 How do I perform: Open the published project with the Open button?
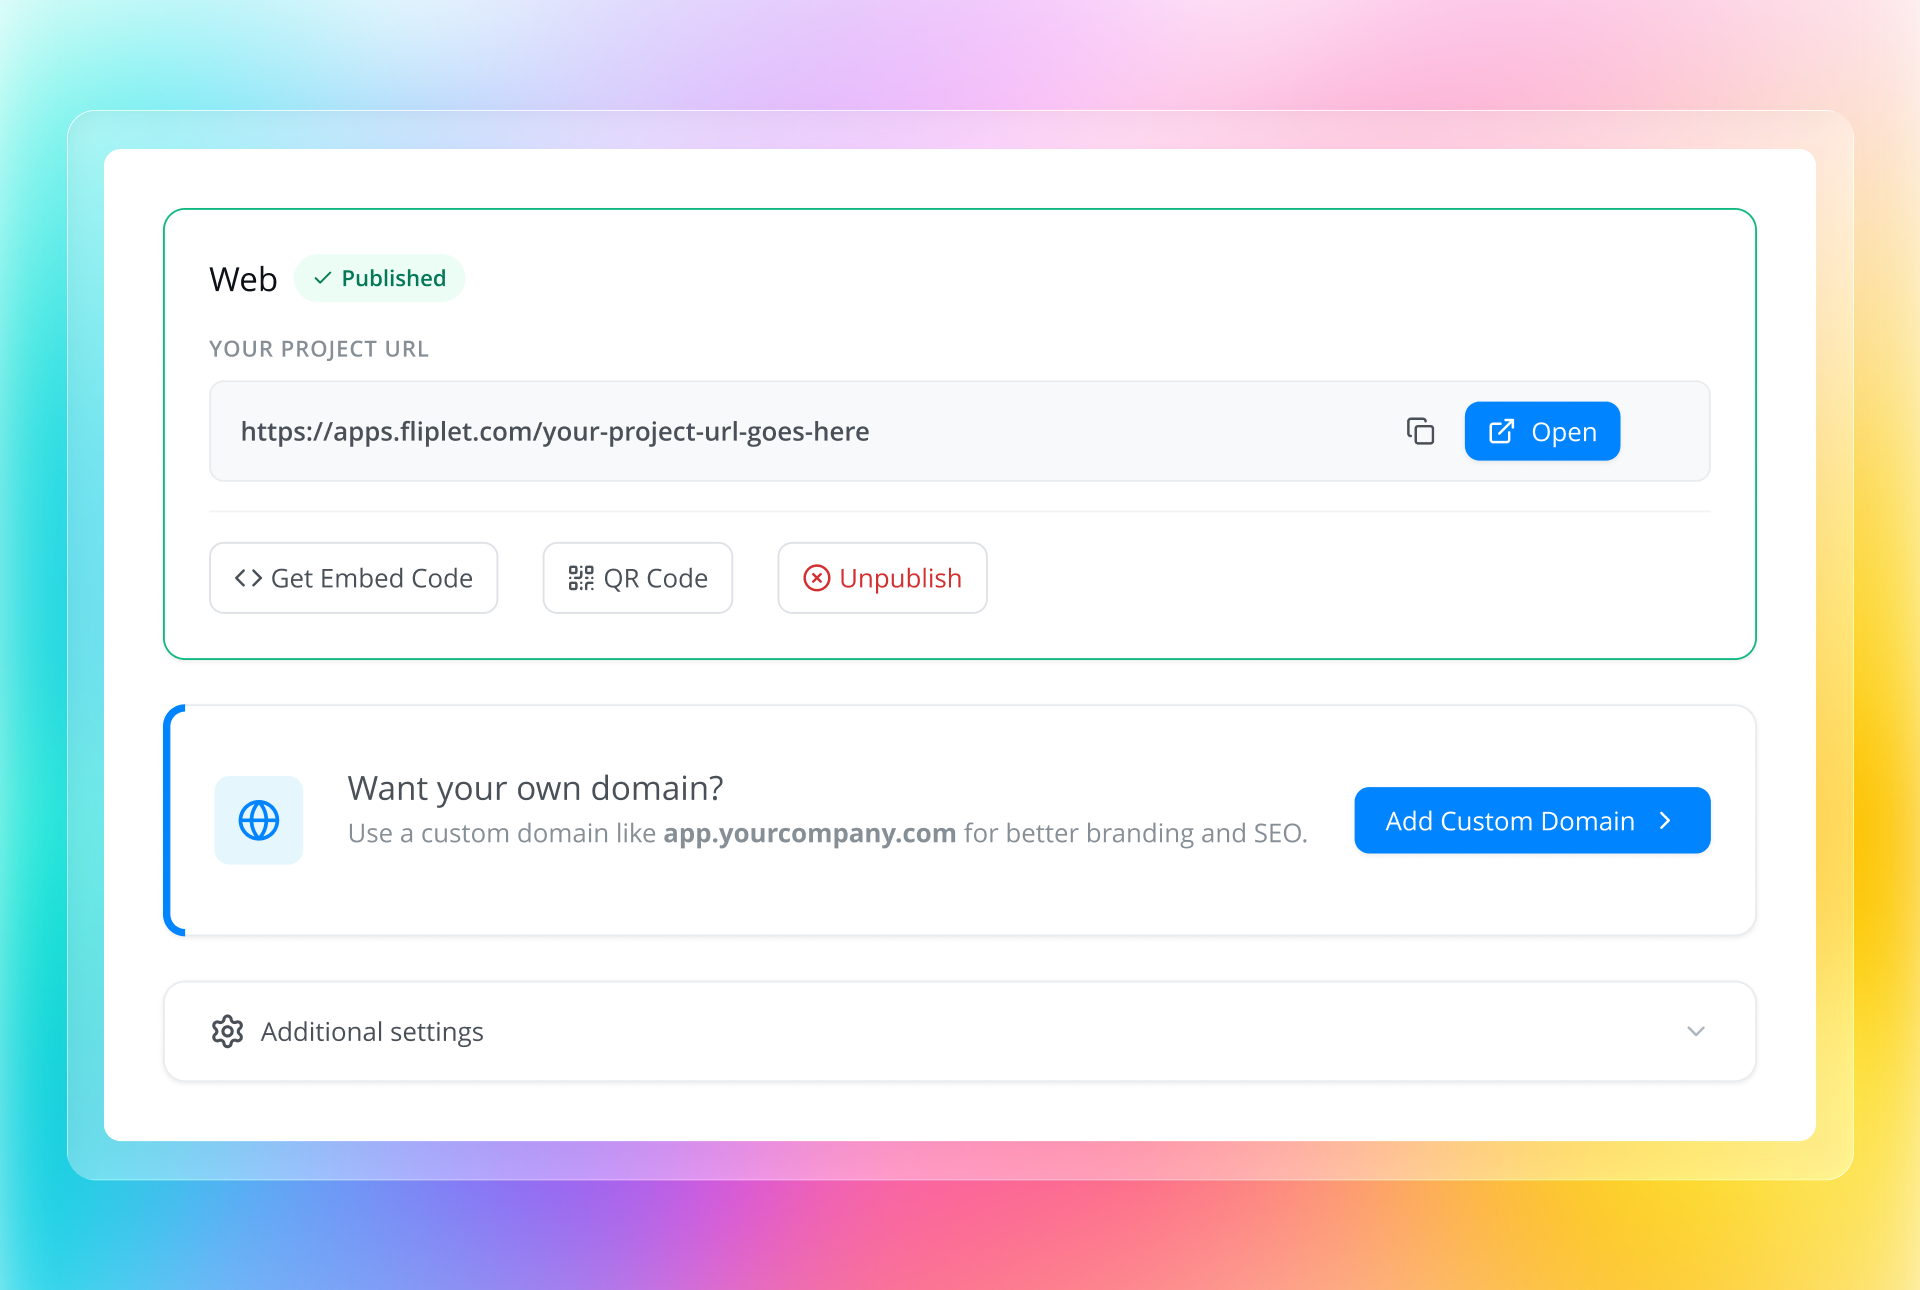[1542, 431]
